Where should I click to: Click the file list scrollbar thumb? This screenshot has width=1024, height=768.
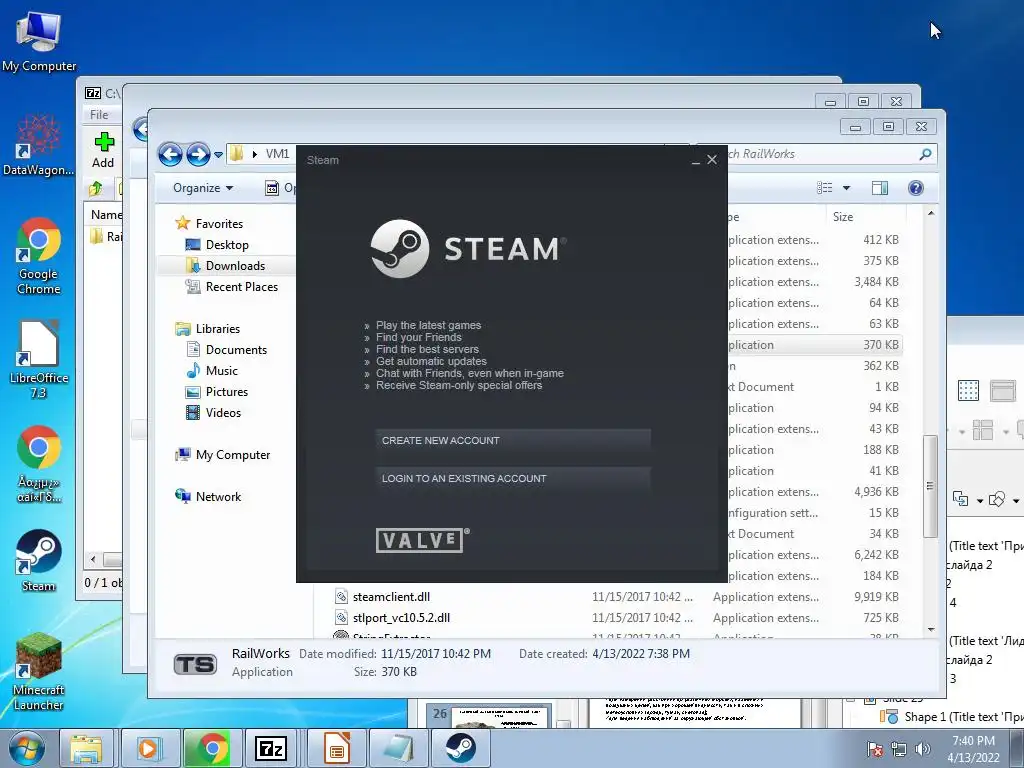pos(931,486)
